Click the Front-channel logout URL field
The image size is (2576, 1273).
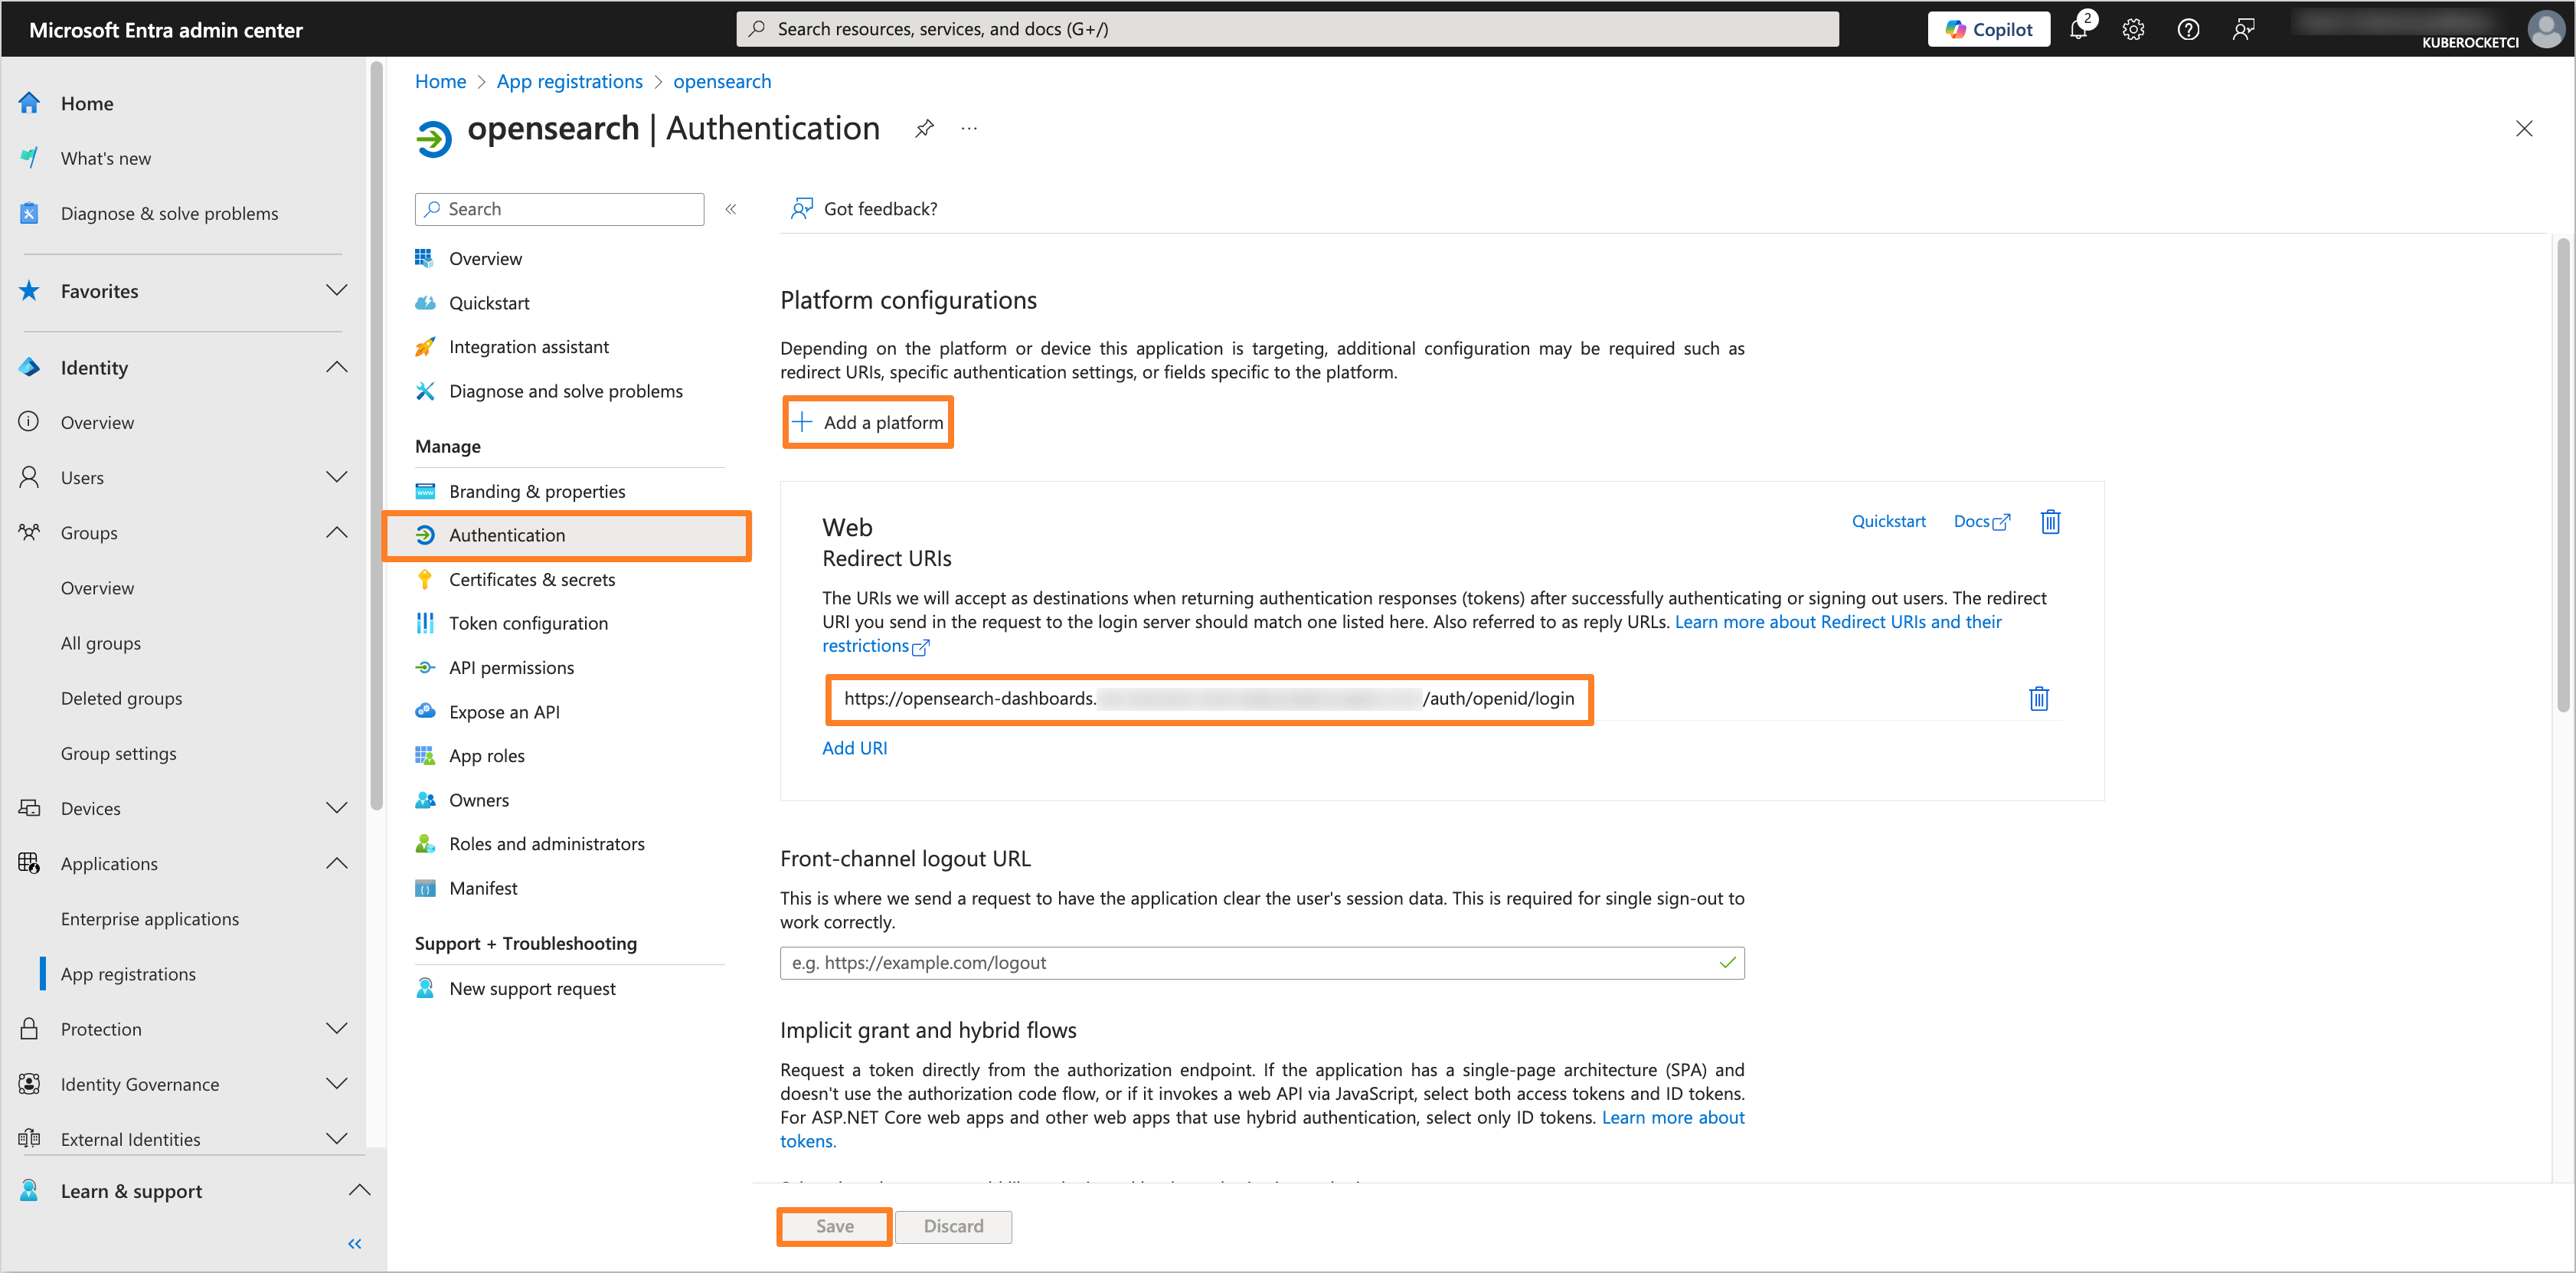coord(1250,963)
